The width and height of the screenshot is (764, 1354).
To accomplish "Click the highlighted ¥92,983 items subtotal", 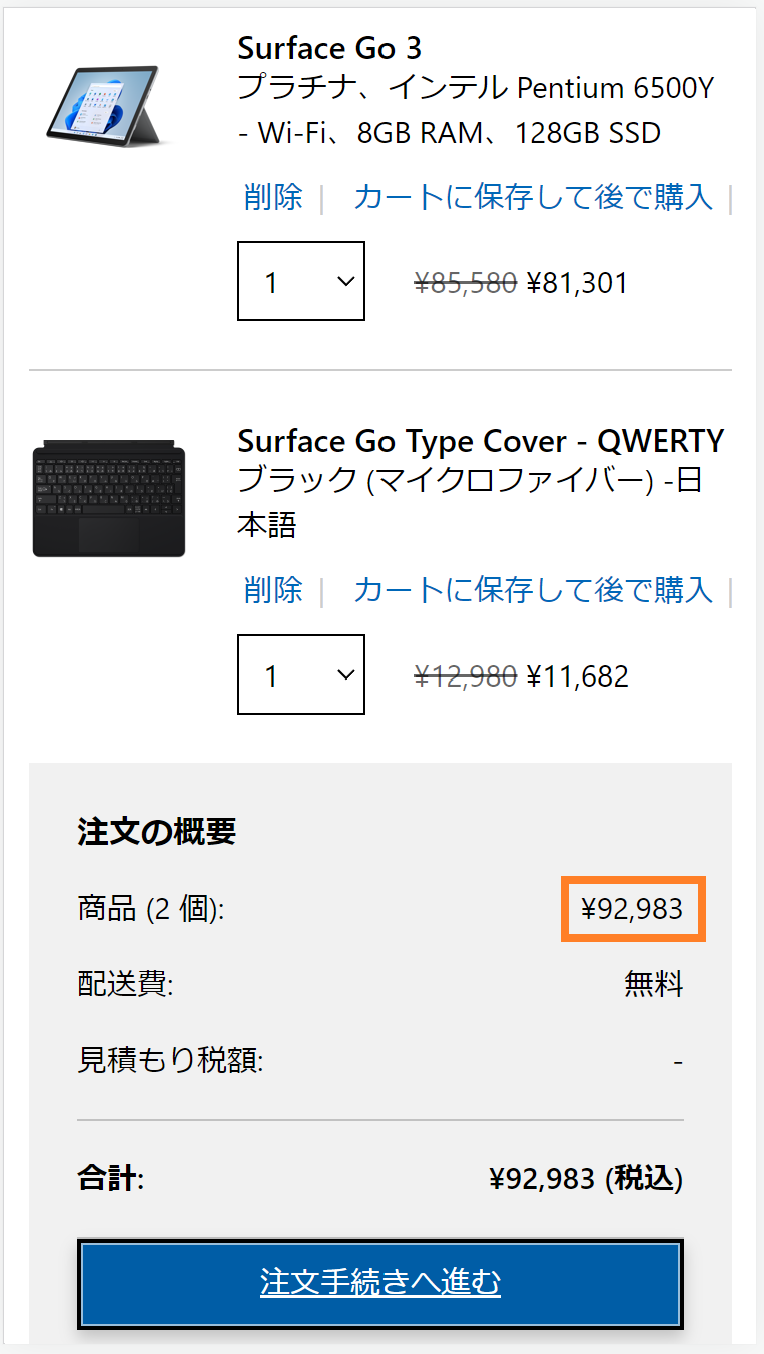I will pyautogui.click(x=632, y=909).
